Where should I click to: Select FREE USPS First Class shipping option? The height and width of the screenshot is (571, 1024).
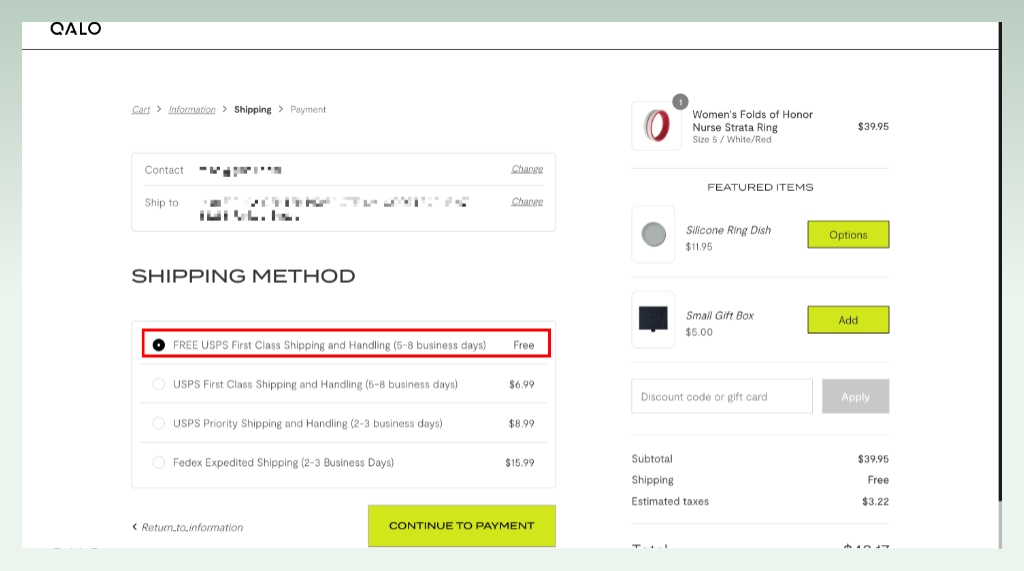pyautogui.click(x=346, y=344)
